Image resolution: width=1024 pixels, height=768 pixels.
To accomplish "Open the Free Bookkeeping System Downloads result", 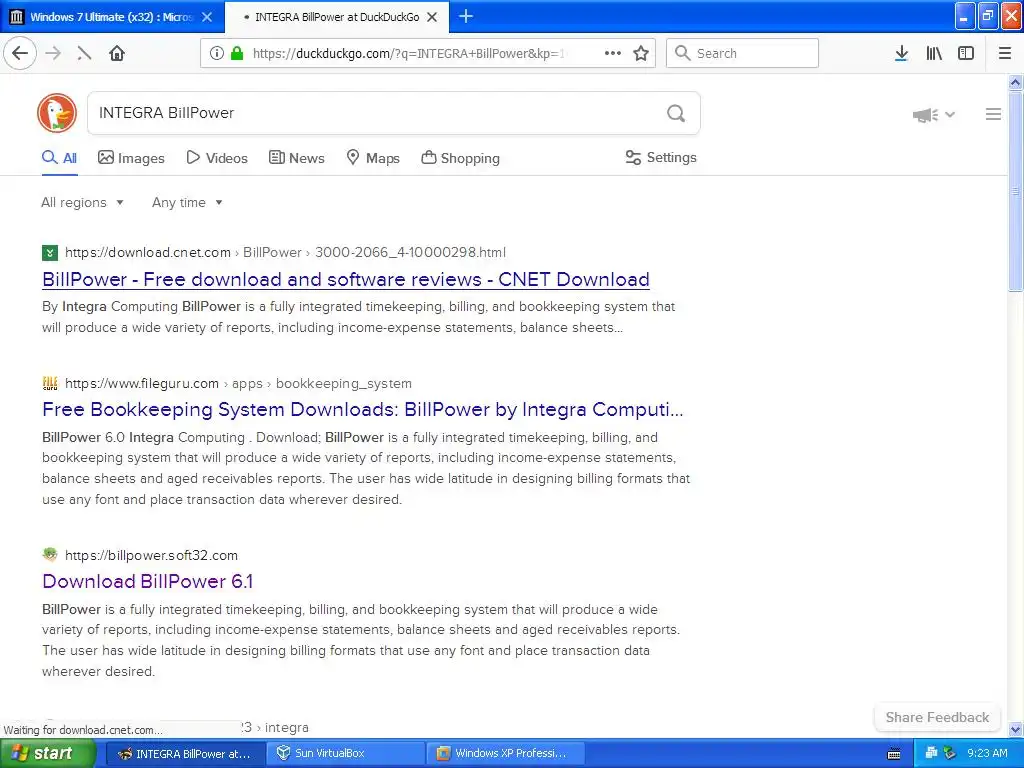I will tap(362, 409).
